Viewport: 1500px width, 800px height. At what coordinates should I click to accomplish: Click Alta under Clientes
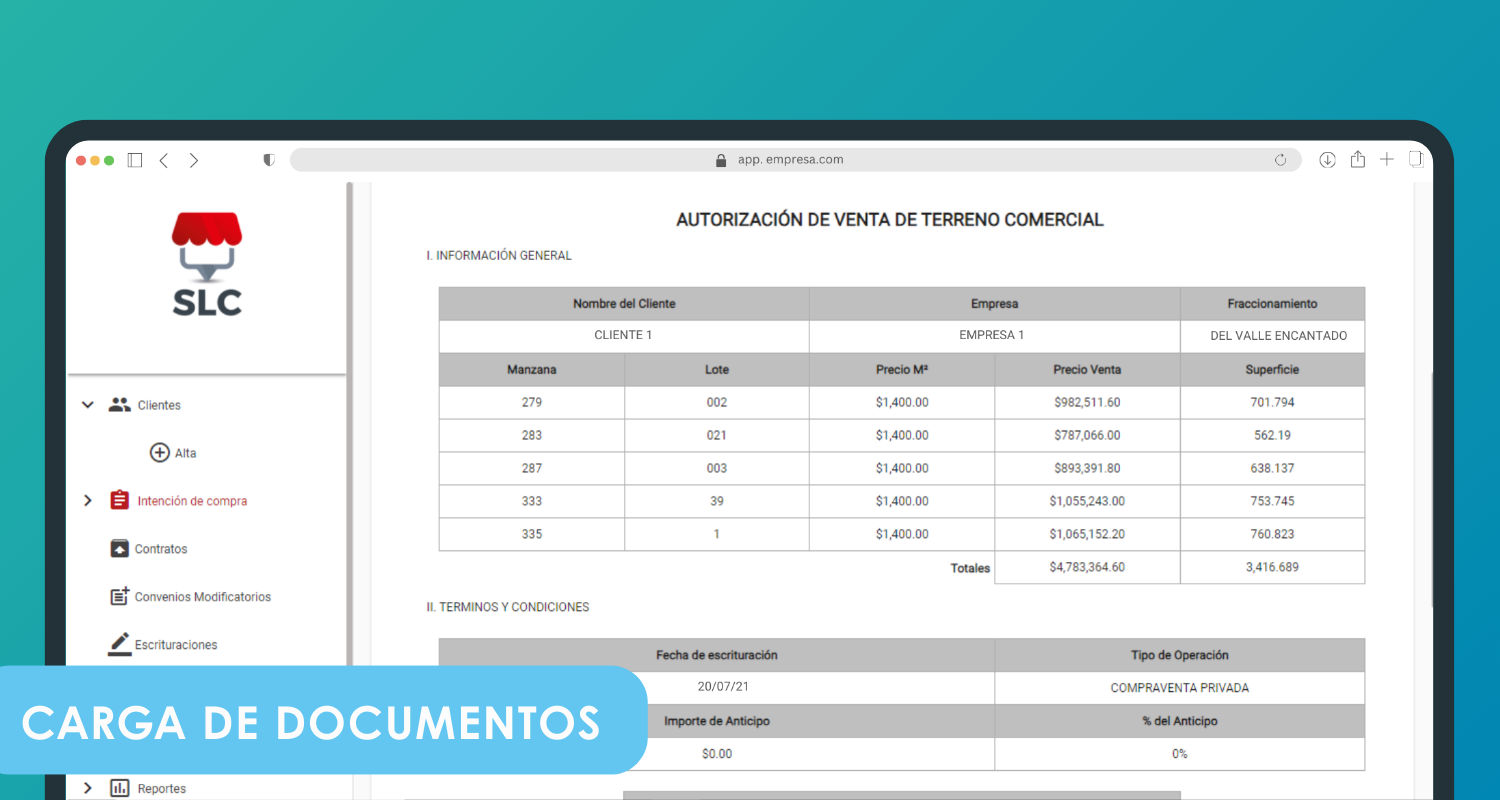186,453
